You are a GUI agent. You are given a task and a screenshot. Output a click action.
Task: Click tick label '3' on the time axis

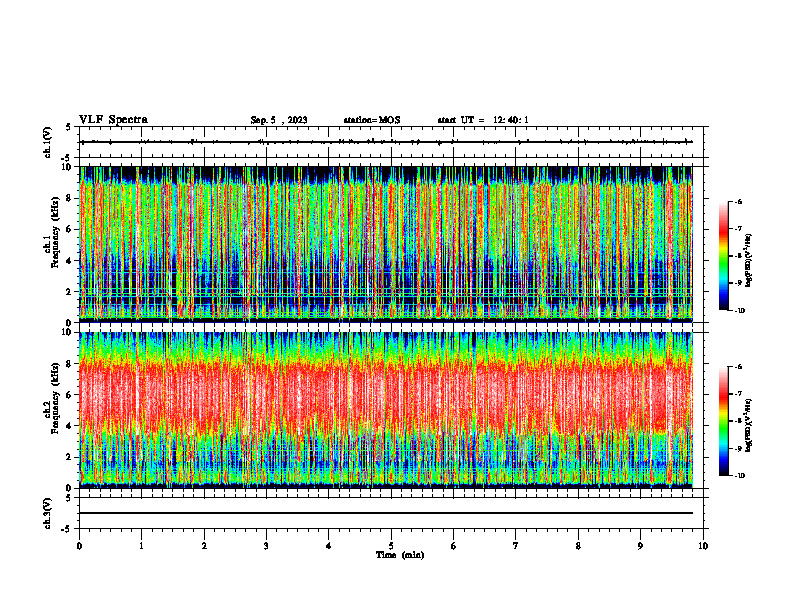[266, 546]
